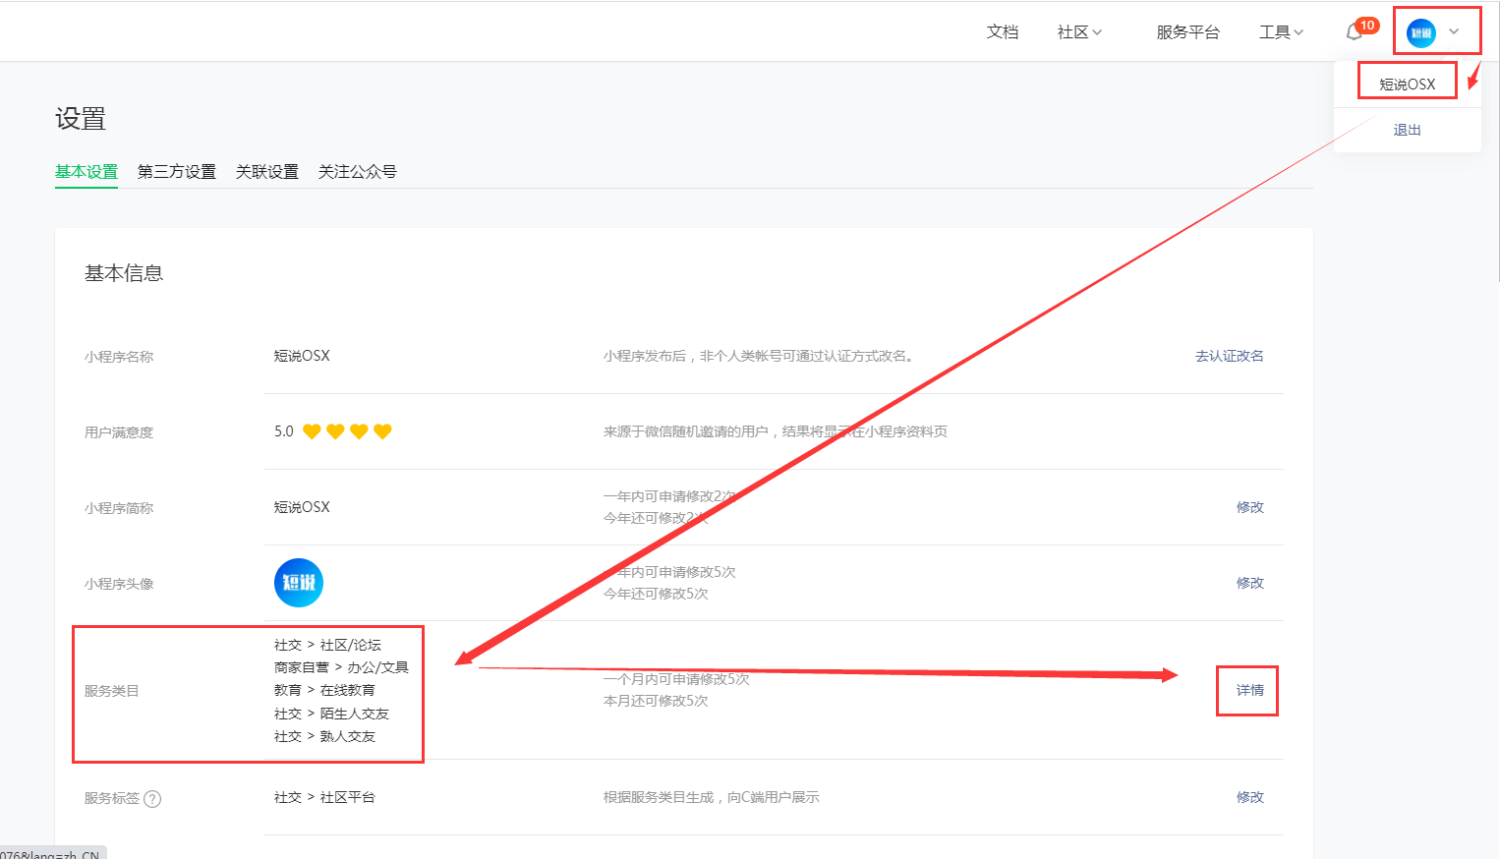Image resolution: width=1500 pixels, height=859 pixels.
Task: Open the 关注公众号 tab
Action: pyautogui.click(x=357, y=171)
